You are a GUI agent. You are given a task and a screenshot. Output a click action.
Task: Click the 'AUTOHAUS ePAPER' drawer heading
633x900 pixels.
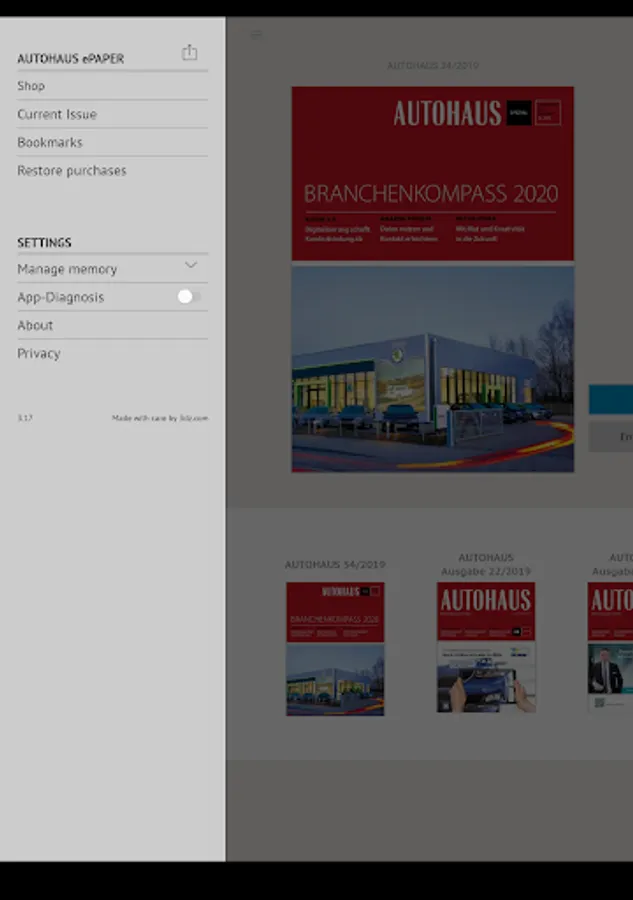[71, 59]
